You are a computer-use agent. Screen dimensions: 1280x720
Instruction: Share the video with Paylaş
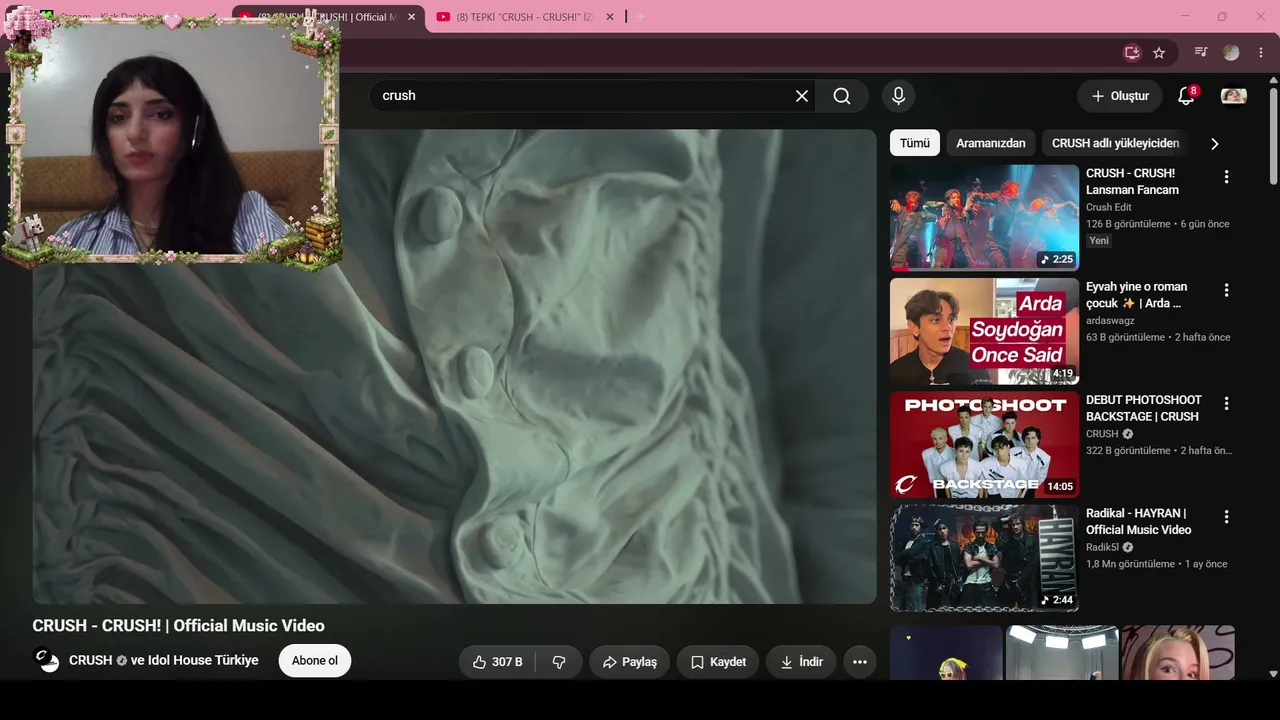[x=630, y=662]
